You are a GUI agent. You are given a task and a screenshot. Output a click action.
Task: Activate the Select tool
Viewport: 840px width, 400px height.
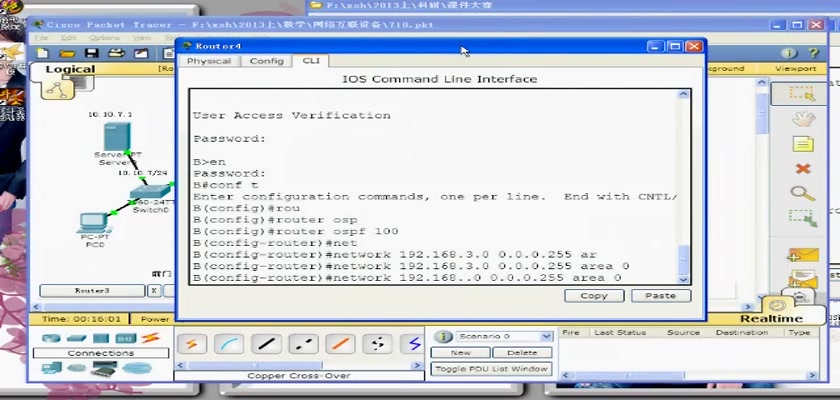click(x=802, y=94)
